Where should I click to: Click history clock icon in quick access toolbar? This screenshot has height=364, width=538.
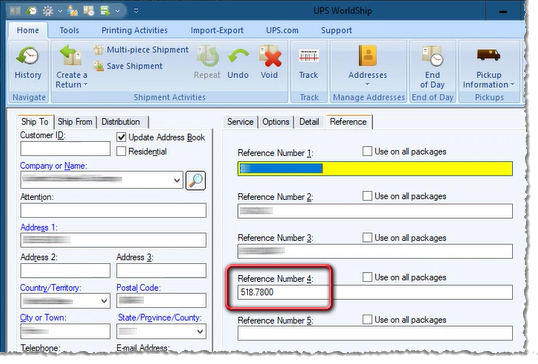pyautogui.click(x=31, y=11)
